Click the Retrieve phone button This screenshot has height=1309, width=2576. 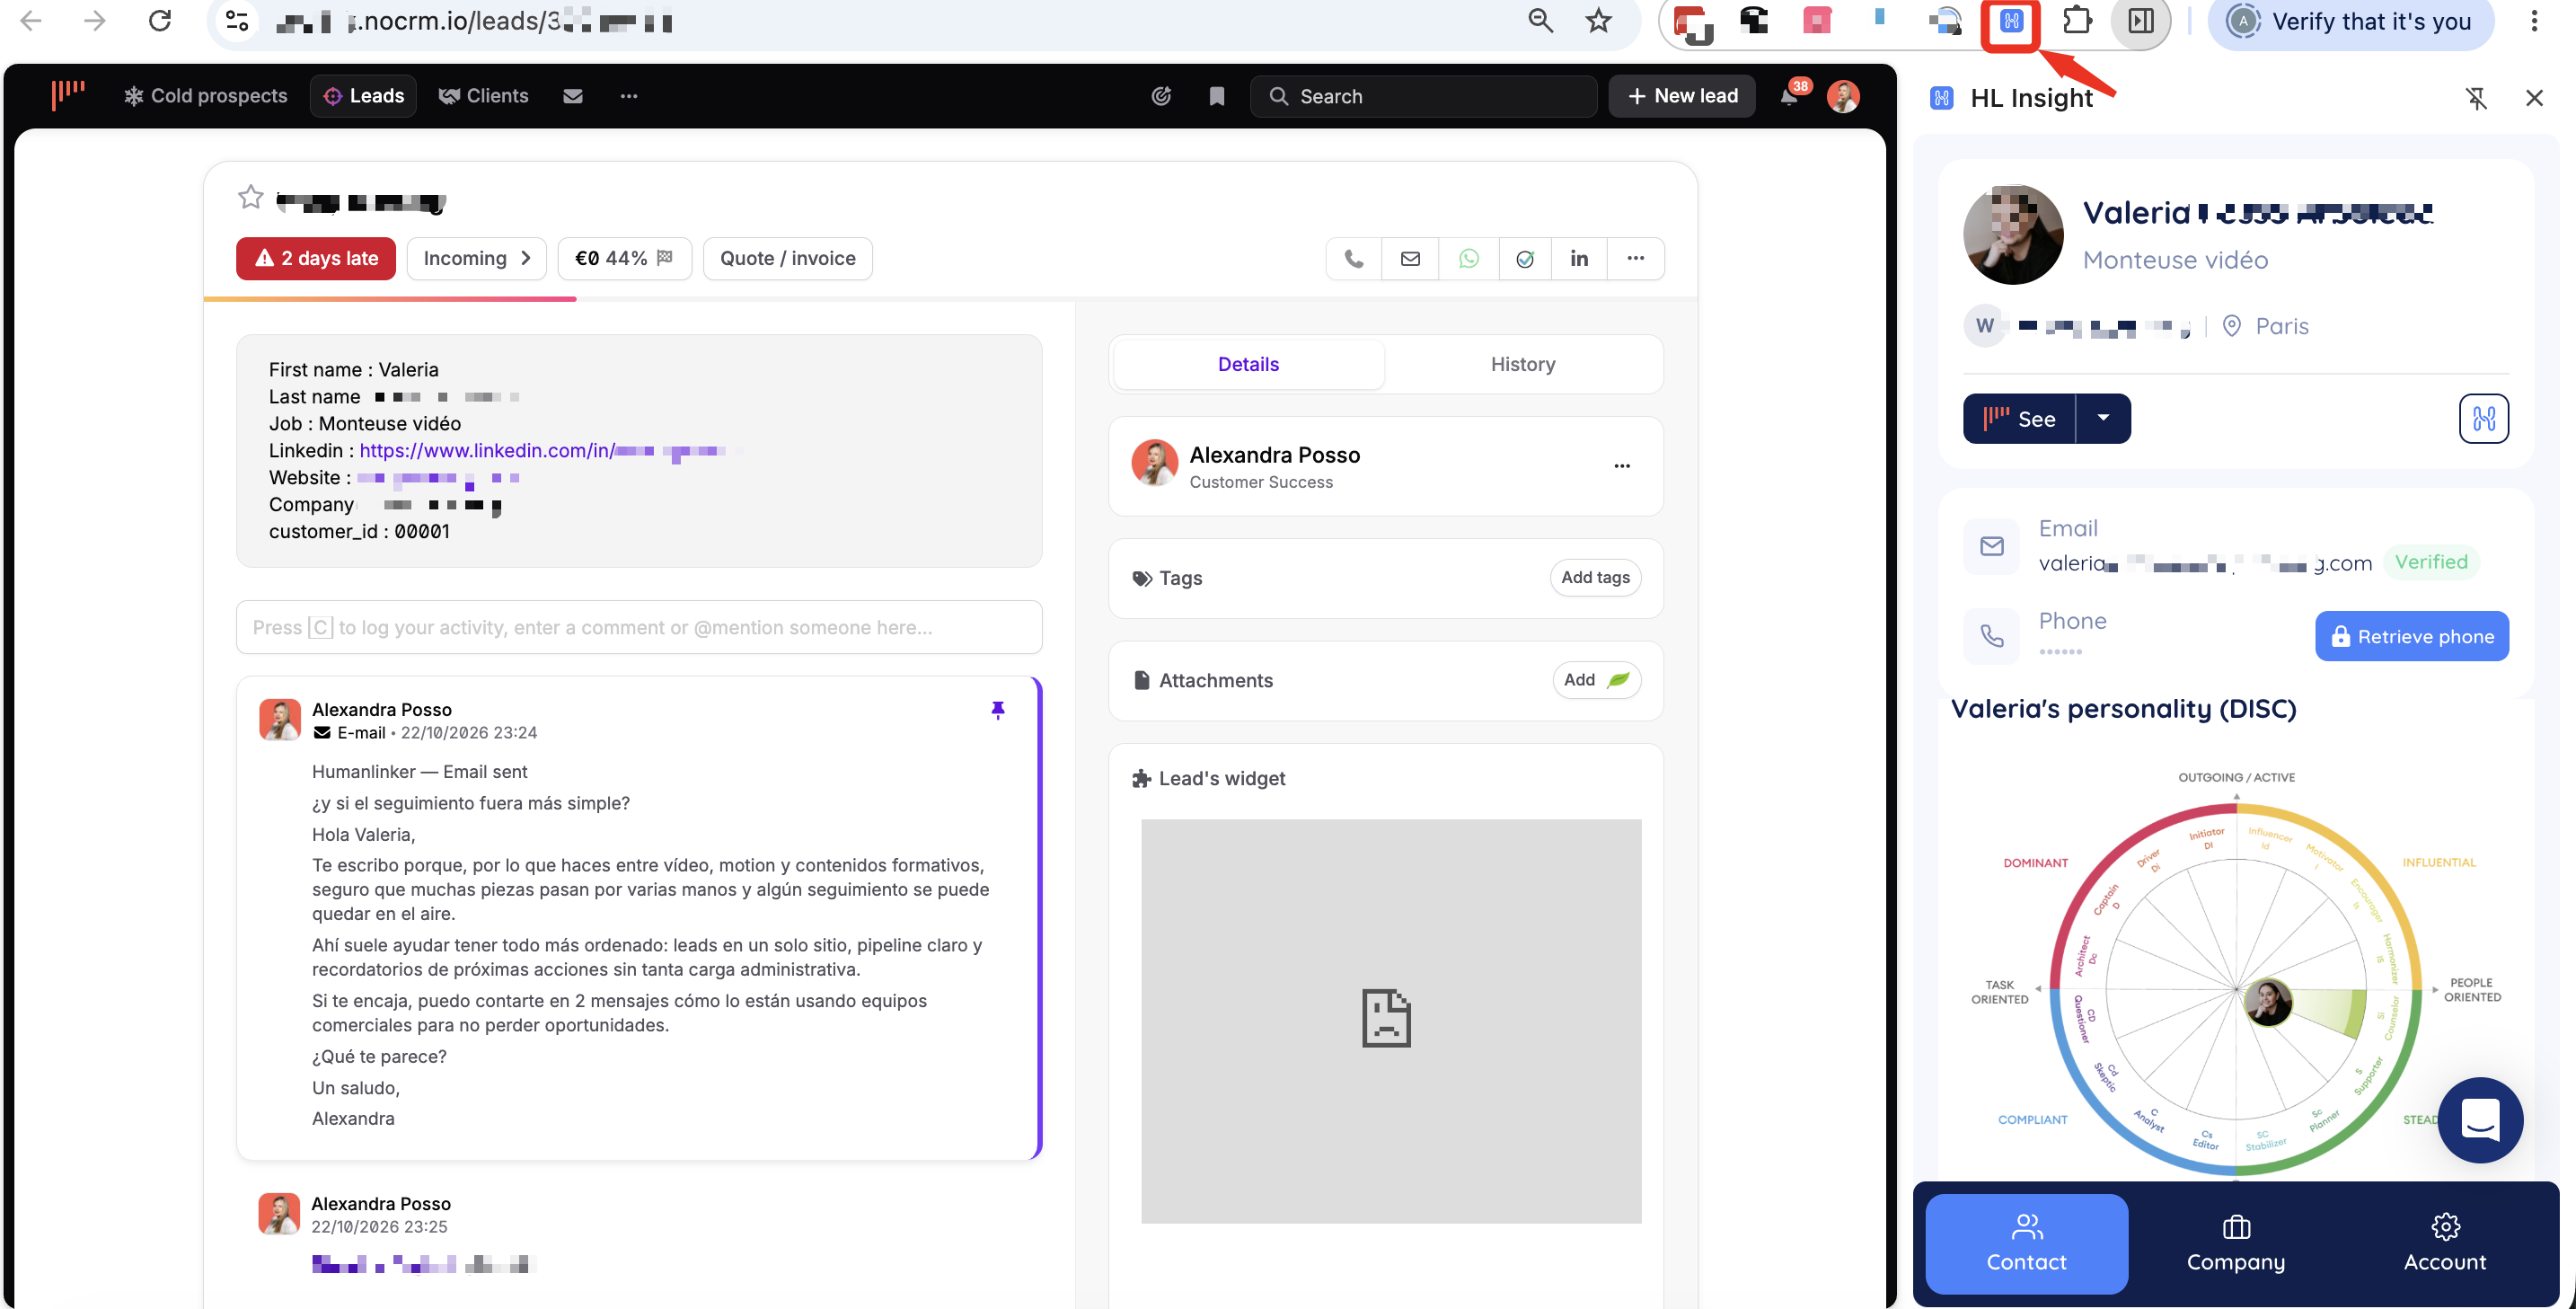tap(2411, 636)
